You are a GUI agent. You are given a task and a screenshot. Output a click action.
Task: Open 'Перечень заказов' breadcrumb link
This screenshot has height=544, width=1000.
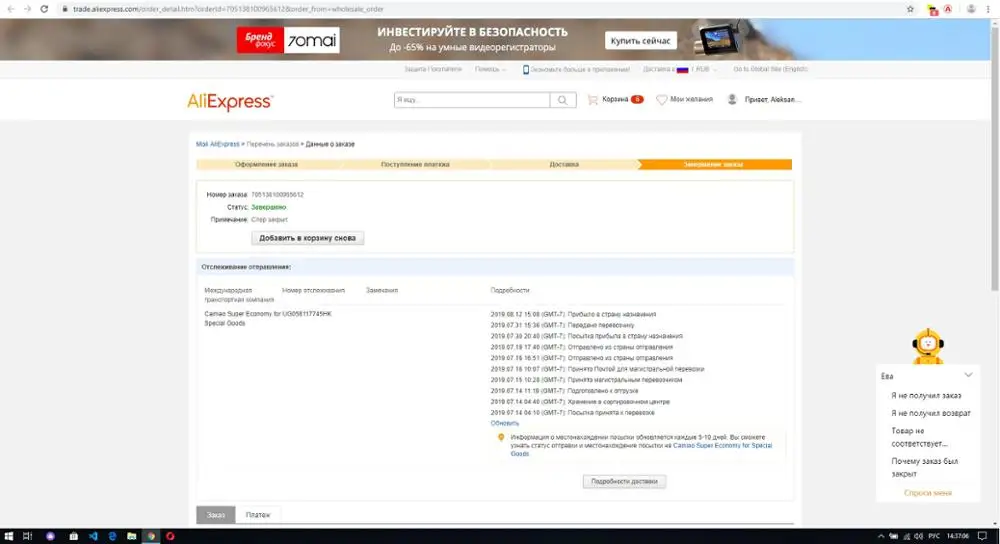(x=272, y=144)
